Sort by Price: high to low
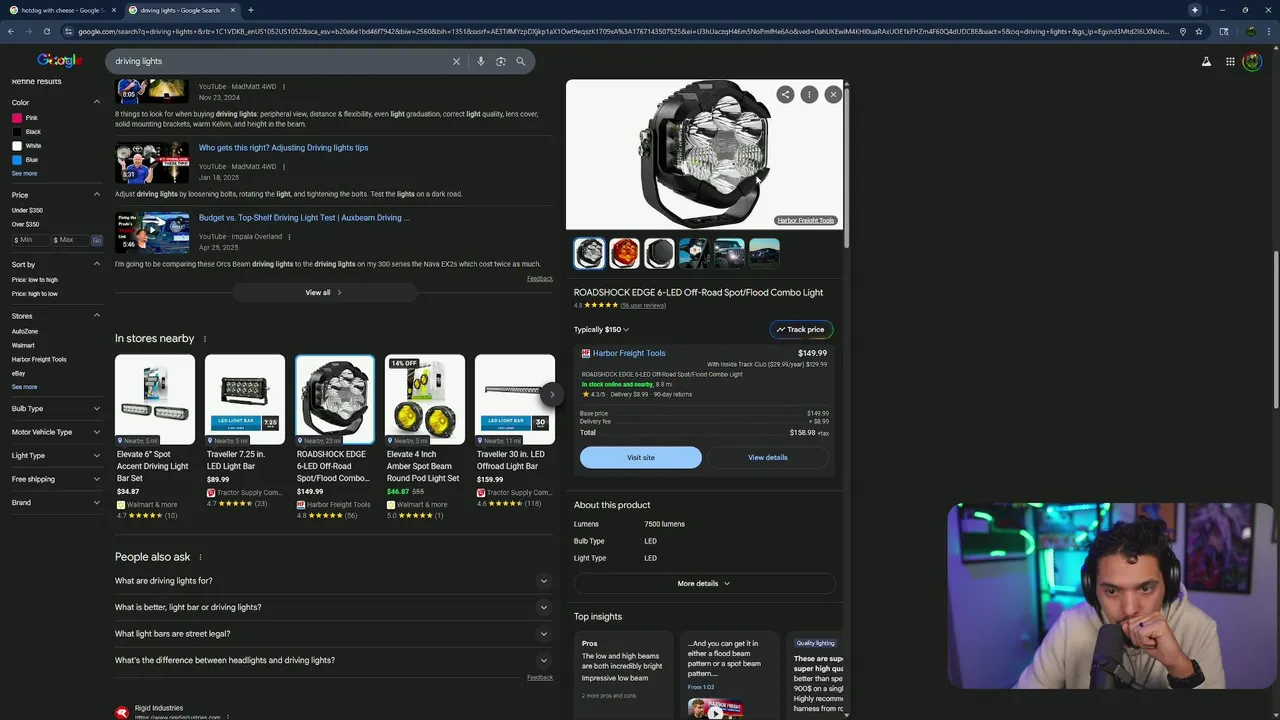This screenshot has height=720, width=1280. pos(35,294)
